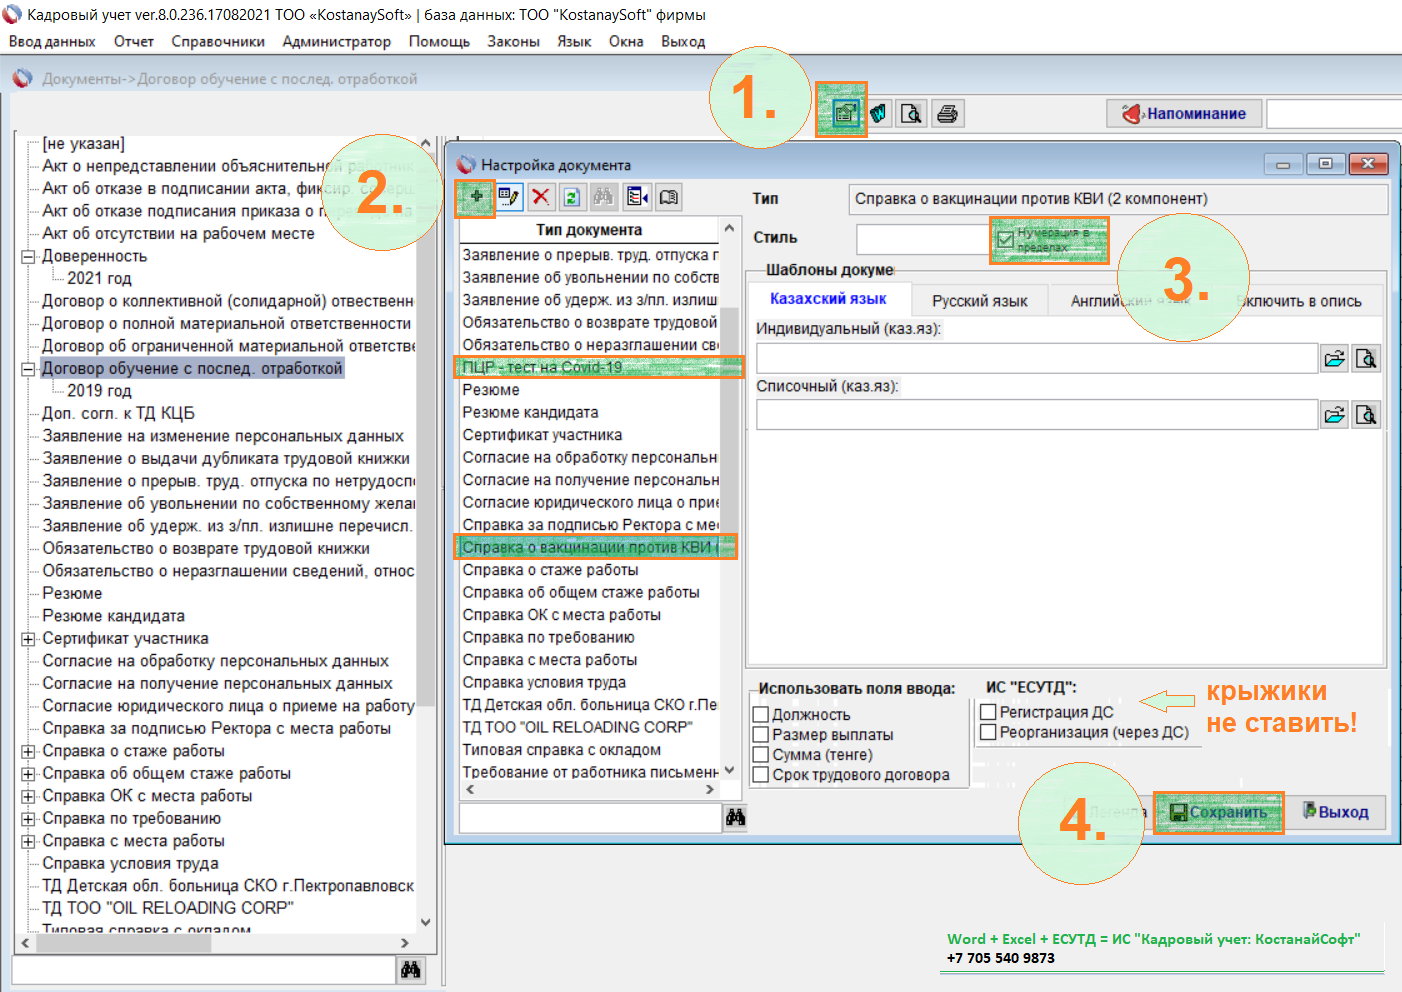Switch to Русский язык tab
This screenshot has height=992, width=1402.
980,301
